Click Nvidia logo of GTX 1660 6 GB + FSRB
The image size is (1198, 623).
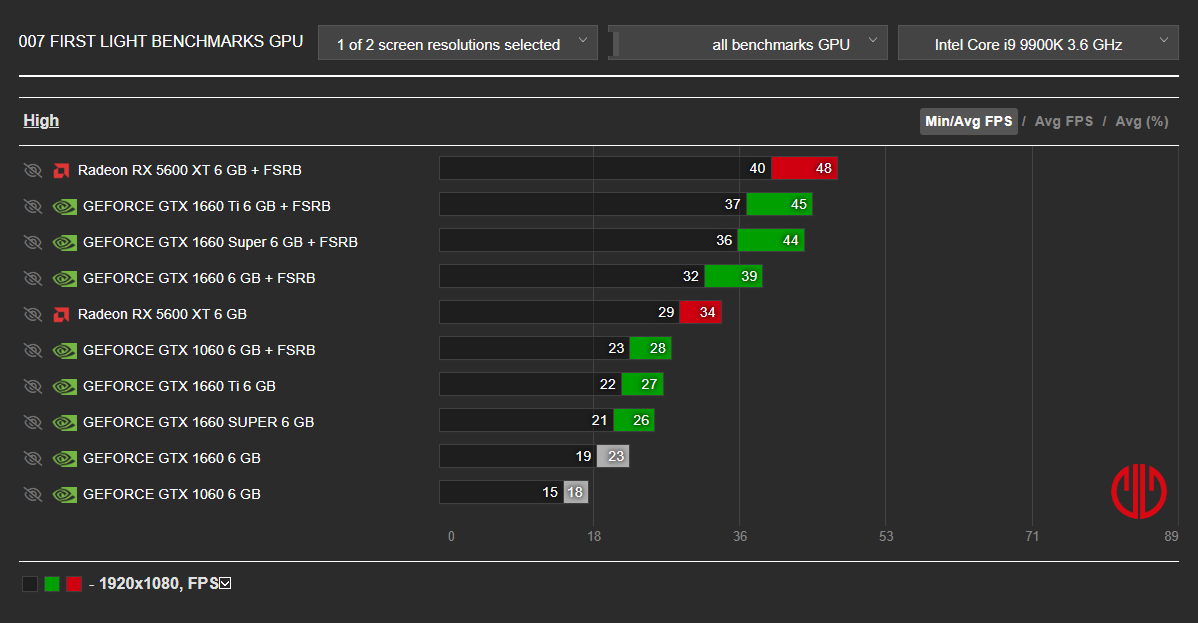click(x=64, y=278)
